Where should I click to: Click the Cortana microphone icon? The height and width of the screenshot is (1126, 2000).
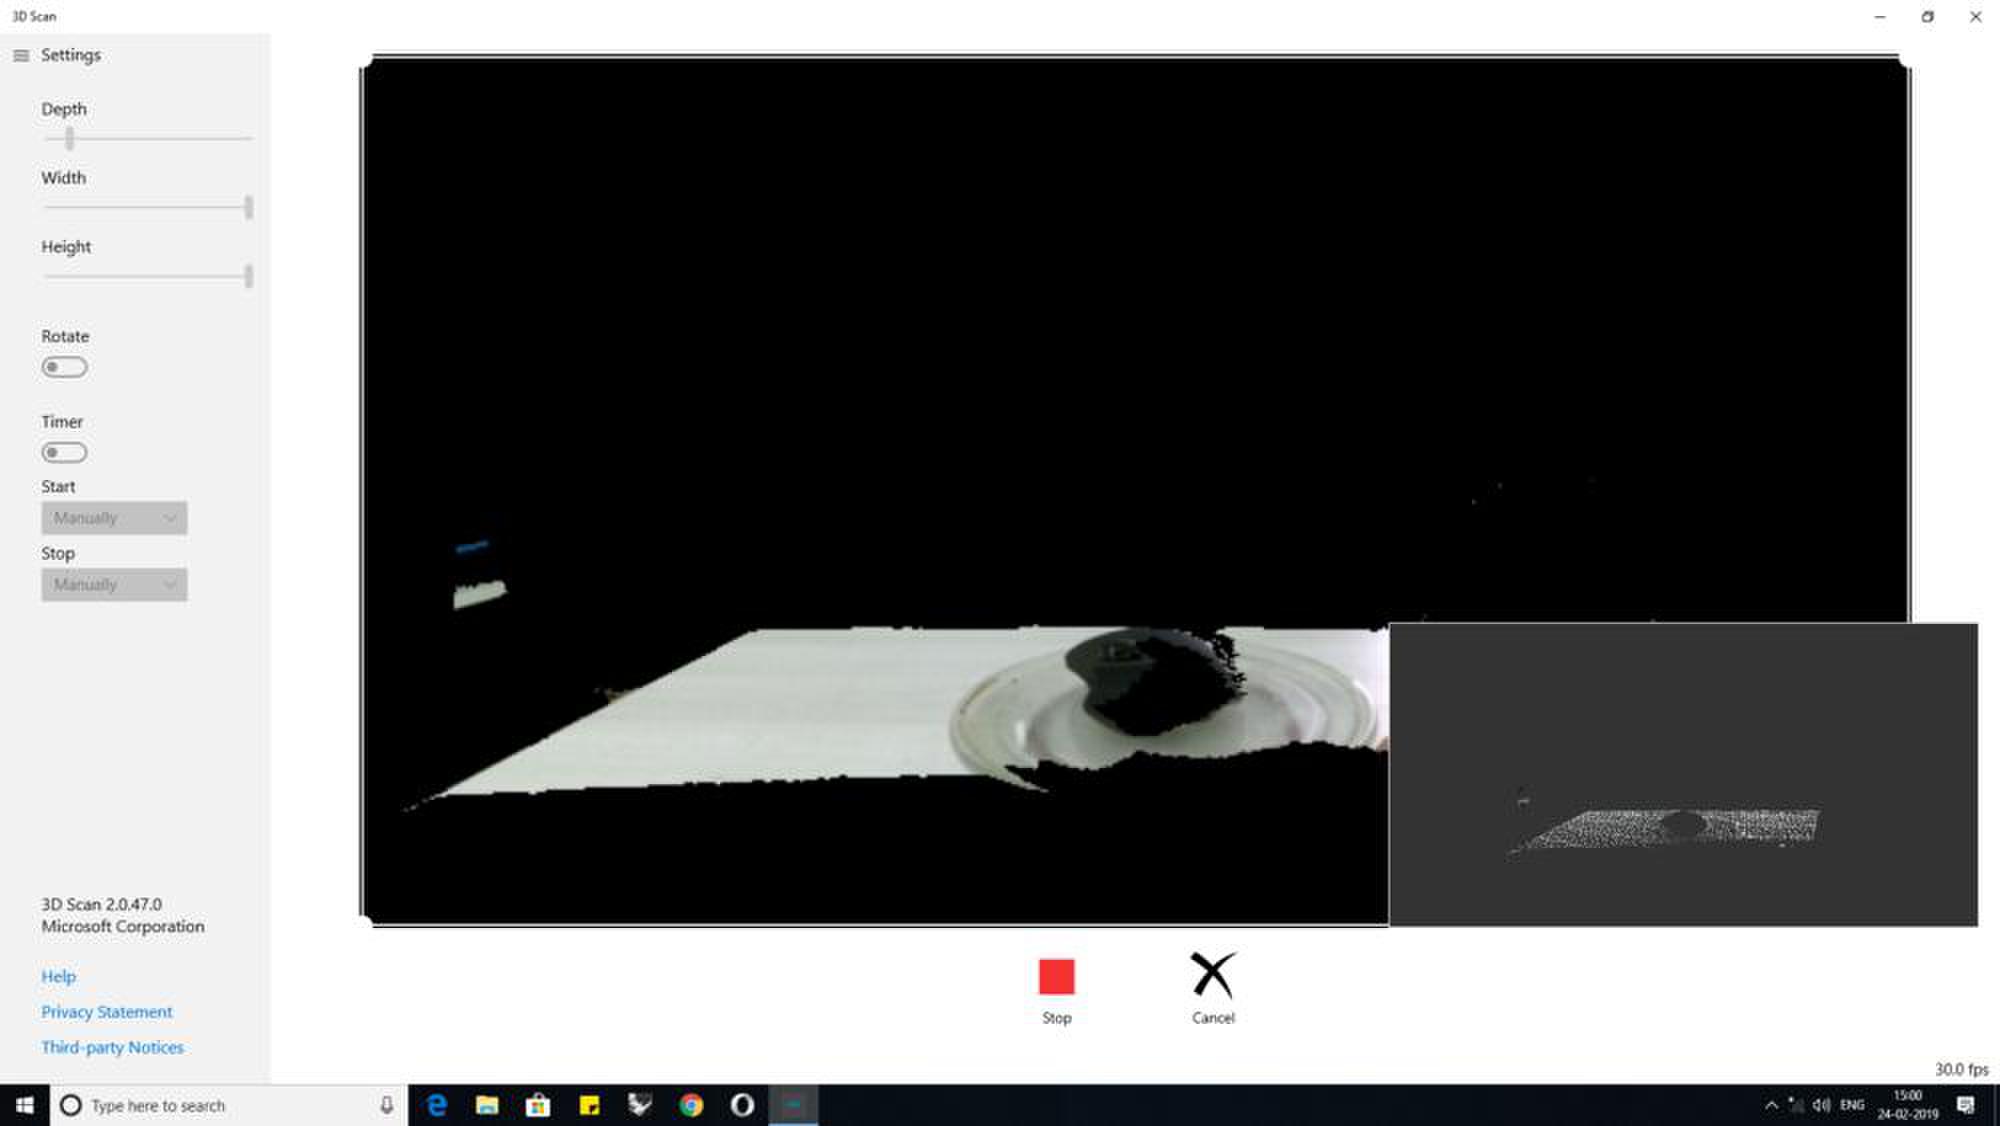pos(386,1105)
